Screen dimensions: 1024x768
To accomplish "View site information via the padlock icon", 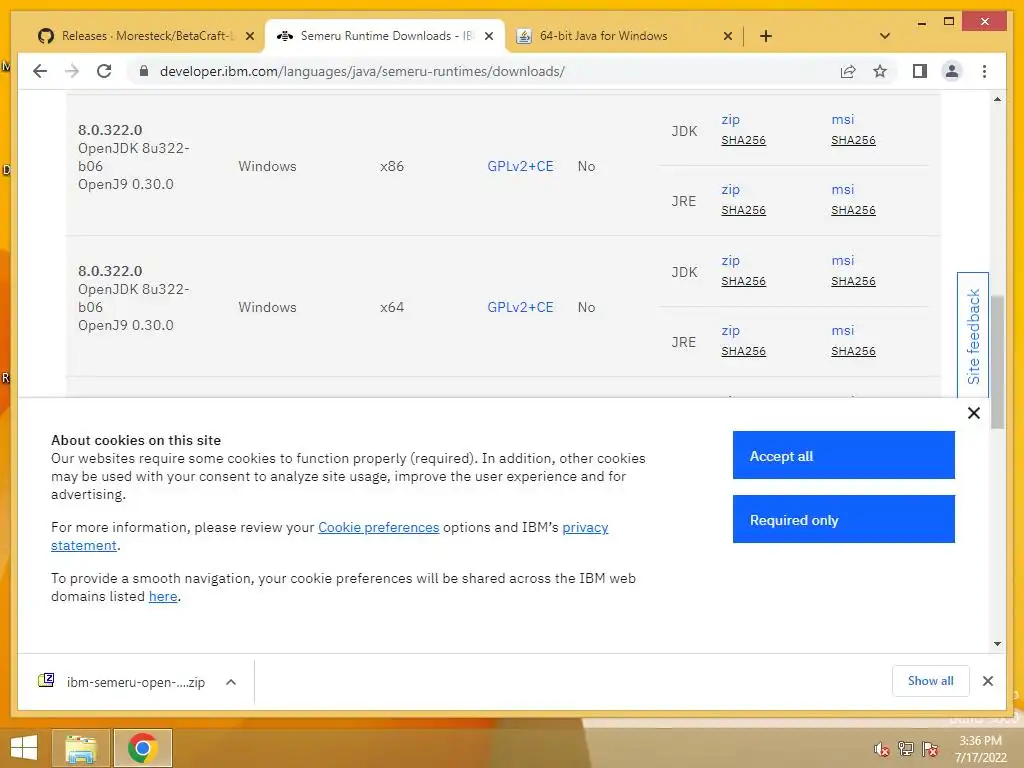I will (144, 71).
